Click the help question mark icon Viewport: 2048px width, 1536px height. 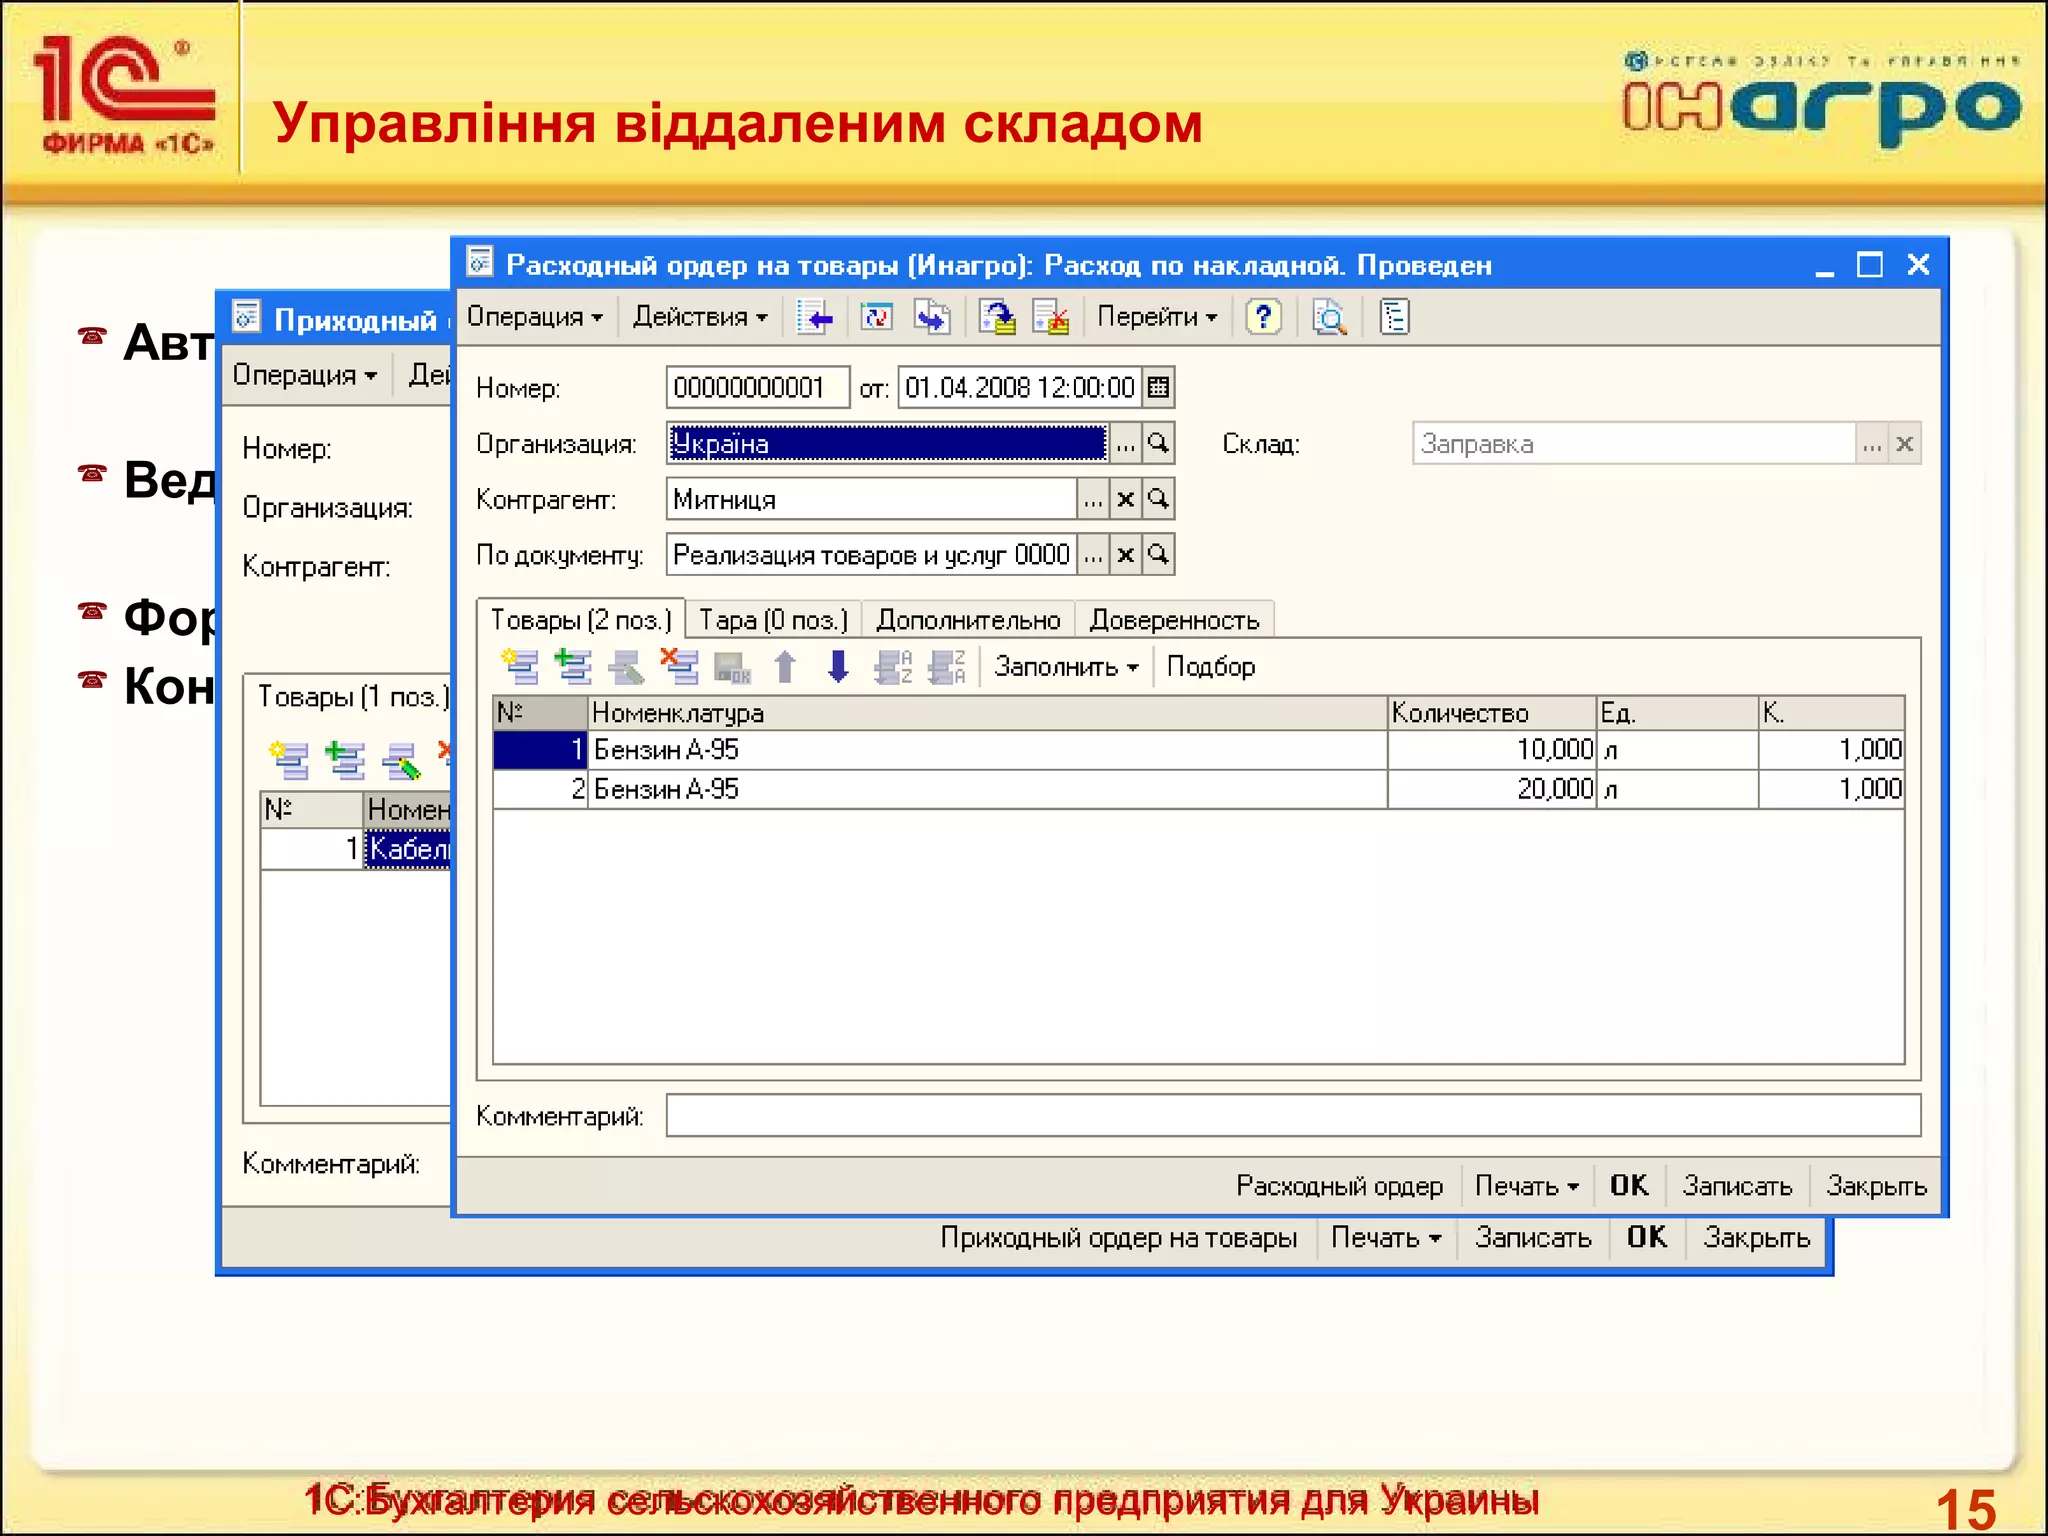click(x=1263, y=318)
